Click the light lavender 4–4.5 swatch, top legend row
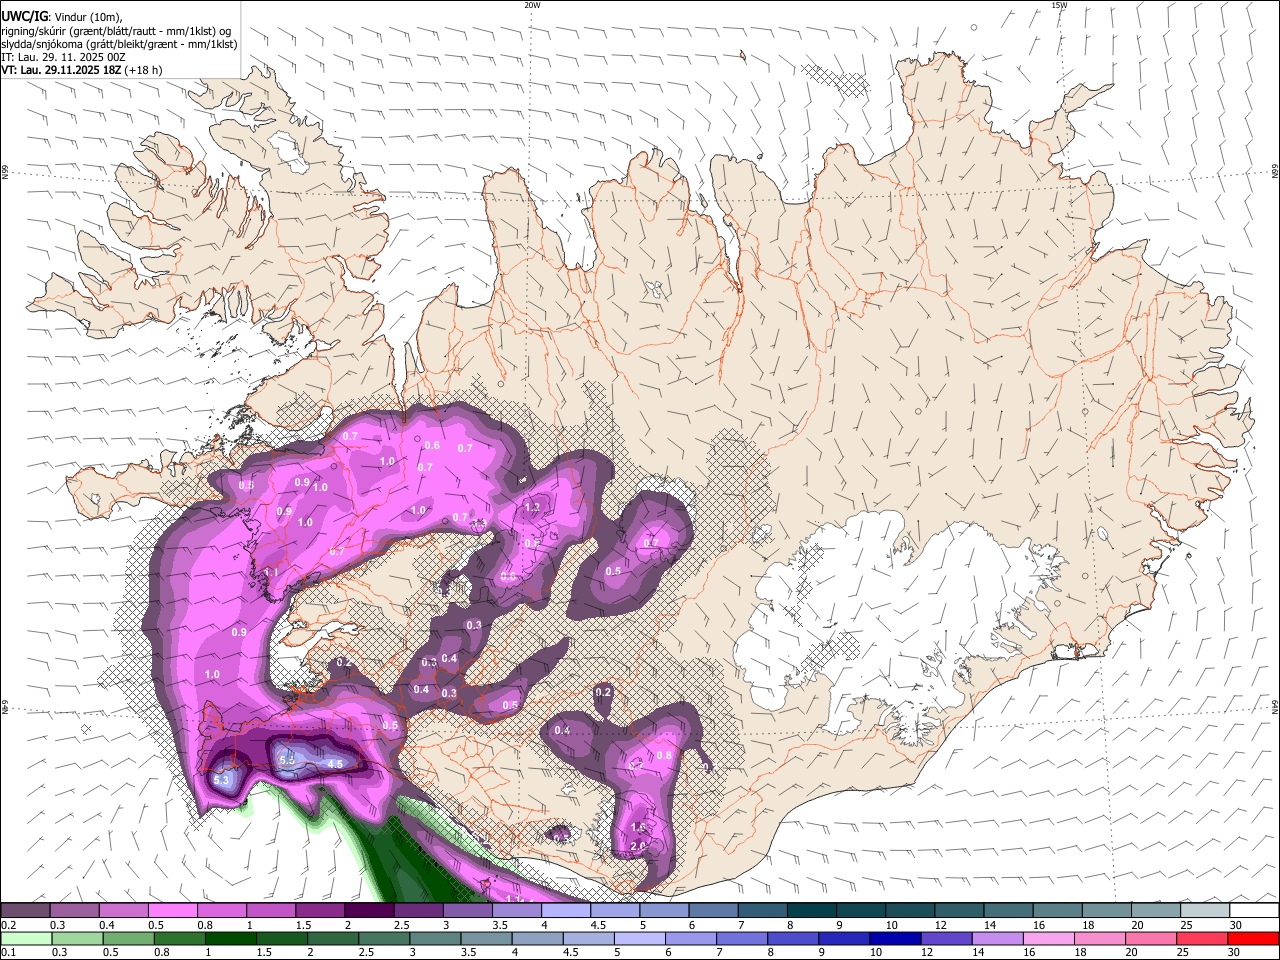 [x=566, y=911]
